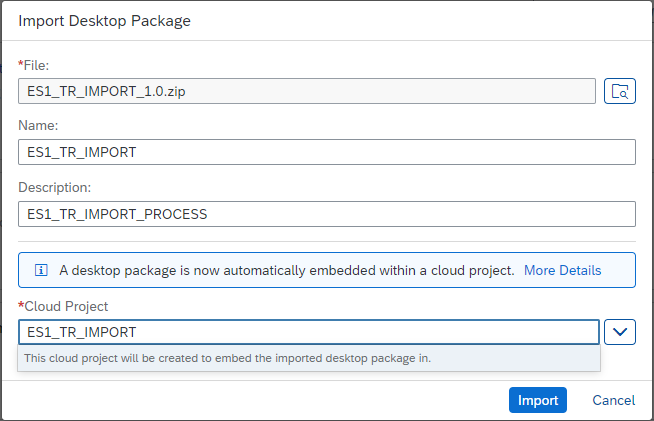Image resolution: width=654 pixels, height=421 pixels.
Task: Open the file browse dialog icon
Action: 620,91
